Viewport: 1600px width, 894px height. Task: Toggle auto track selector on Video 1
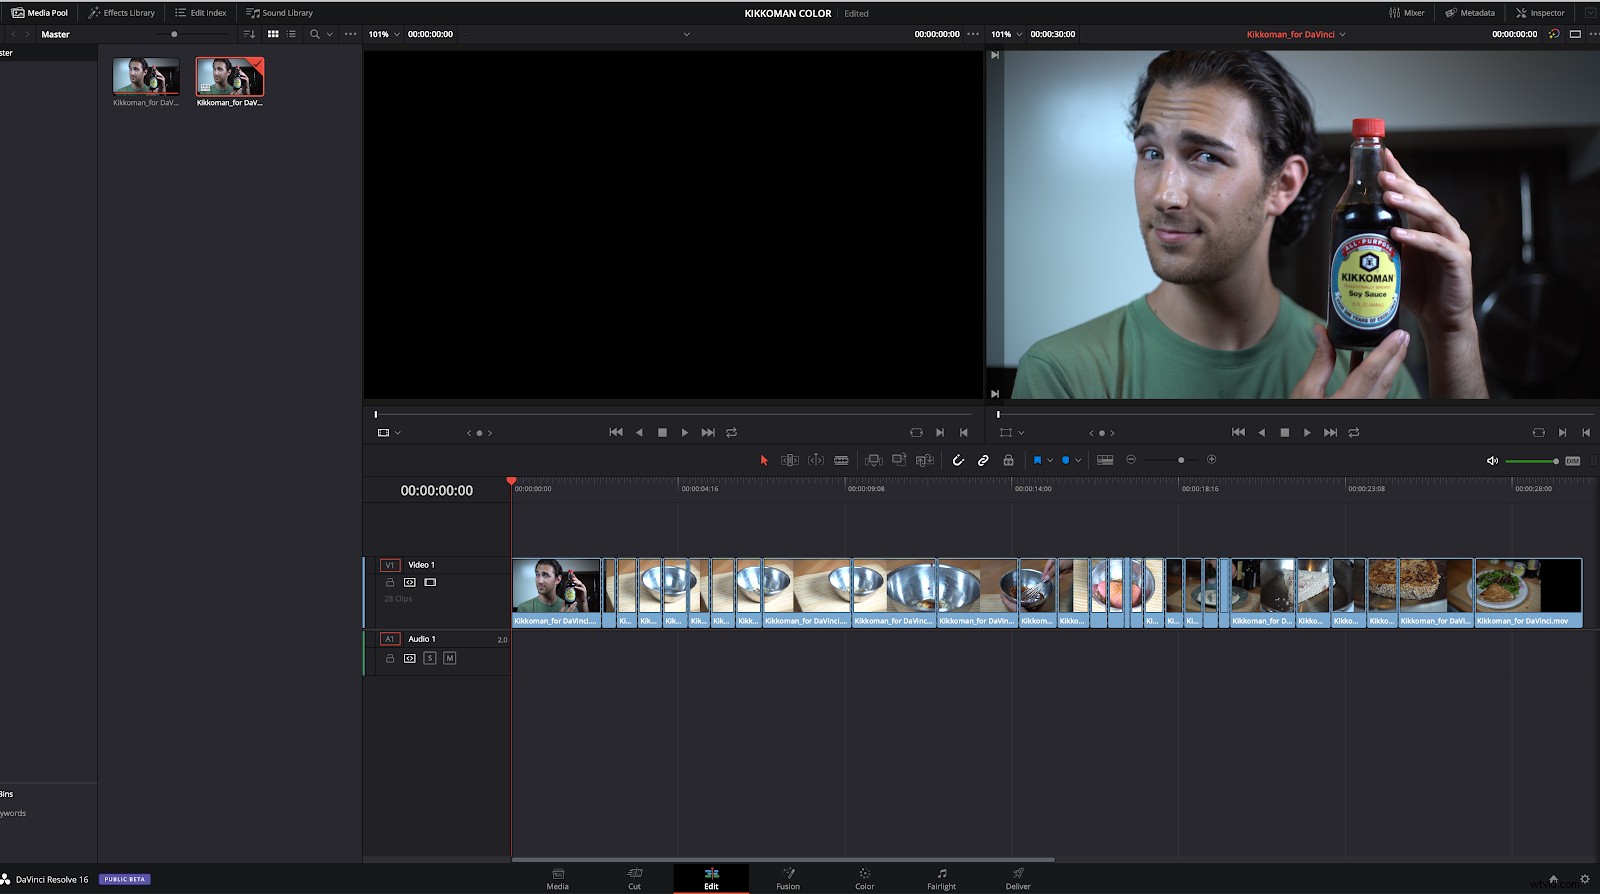(410, 582)
